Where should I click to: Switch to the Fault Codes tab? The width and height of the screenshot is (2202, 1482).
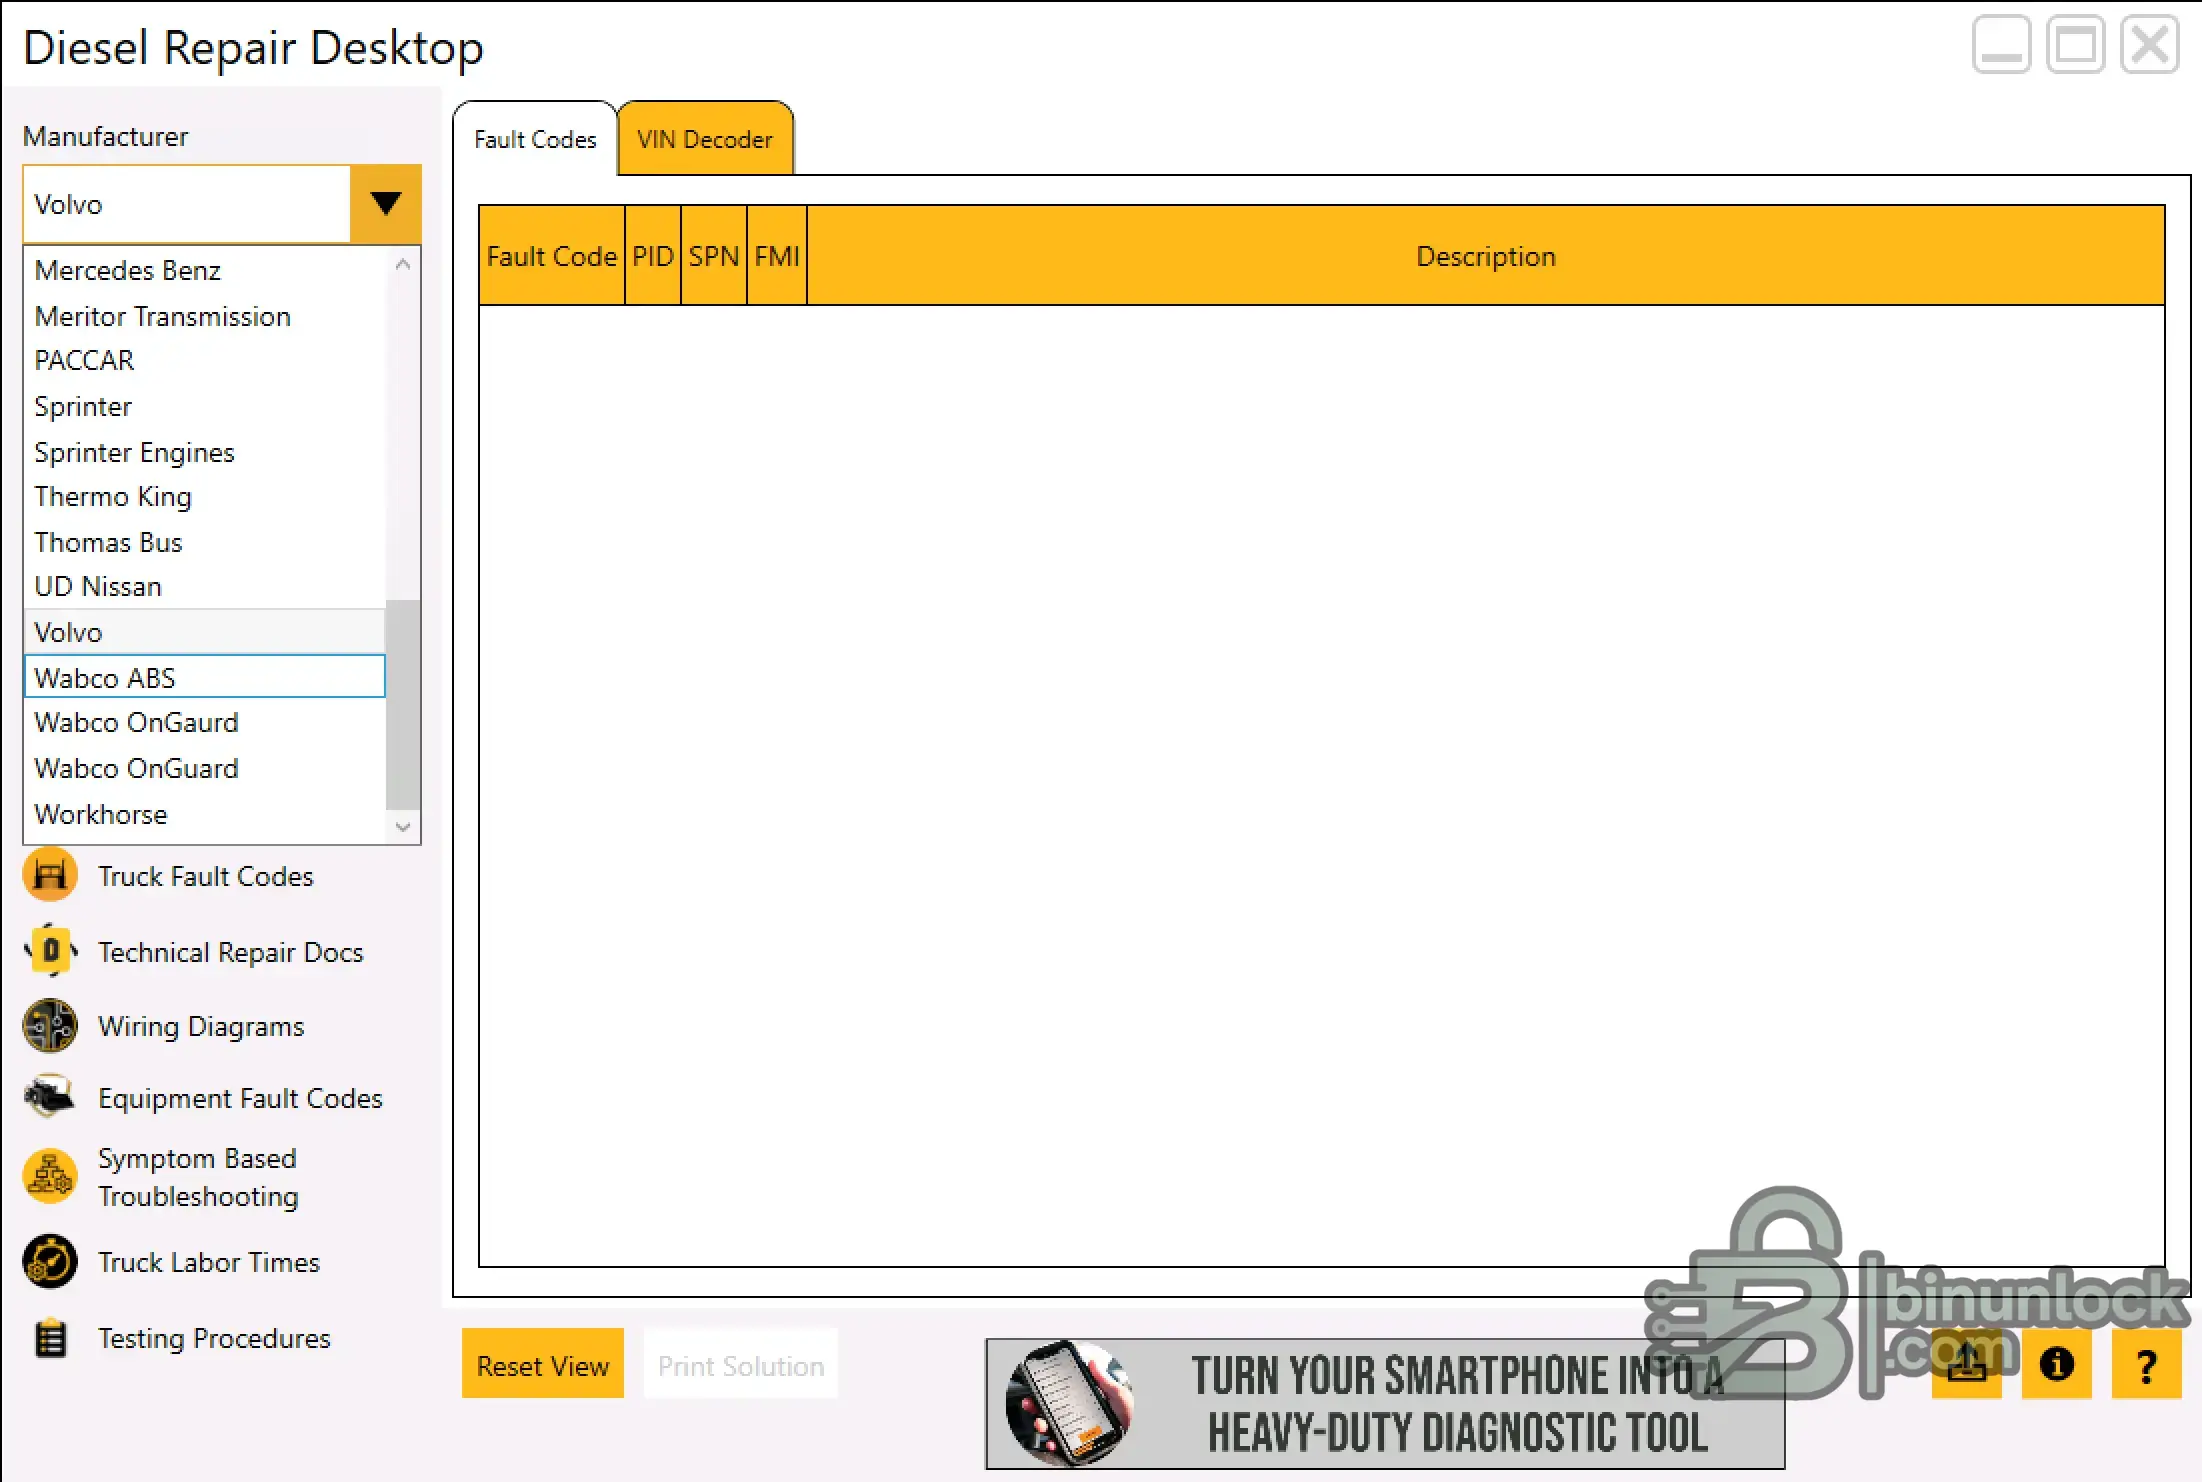(535, 139)
